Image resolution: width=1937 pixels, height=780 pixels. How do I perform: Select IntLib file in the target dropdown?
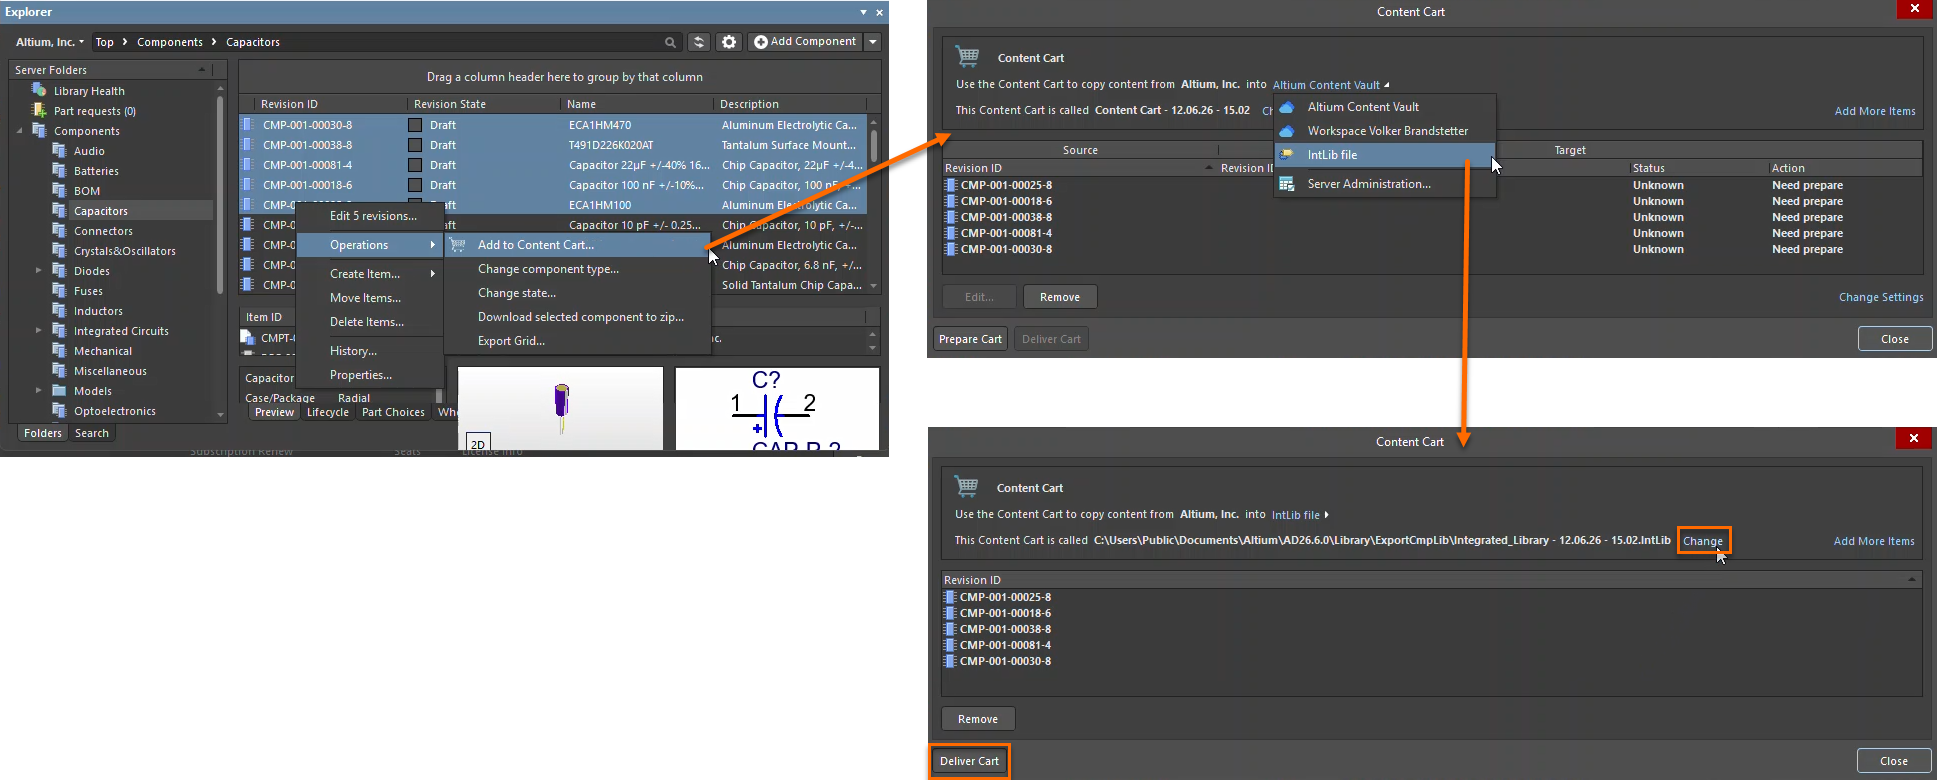click(1384, 155)
